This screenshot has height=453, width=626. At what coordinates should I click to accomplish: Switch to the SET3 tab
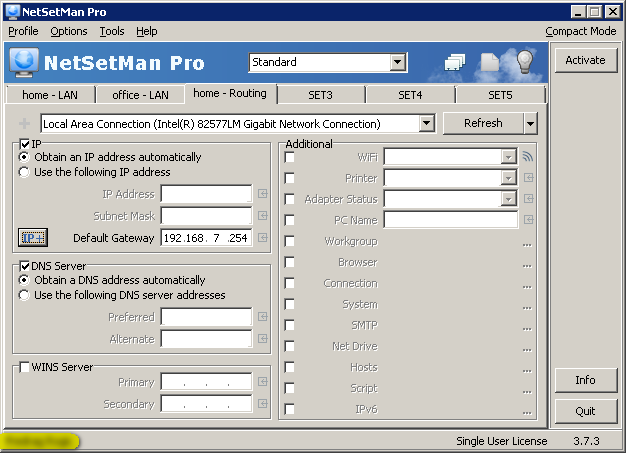click(x=320, y=95)
